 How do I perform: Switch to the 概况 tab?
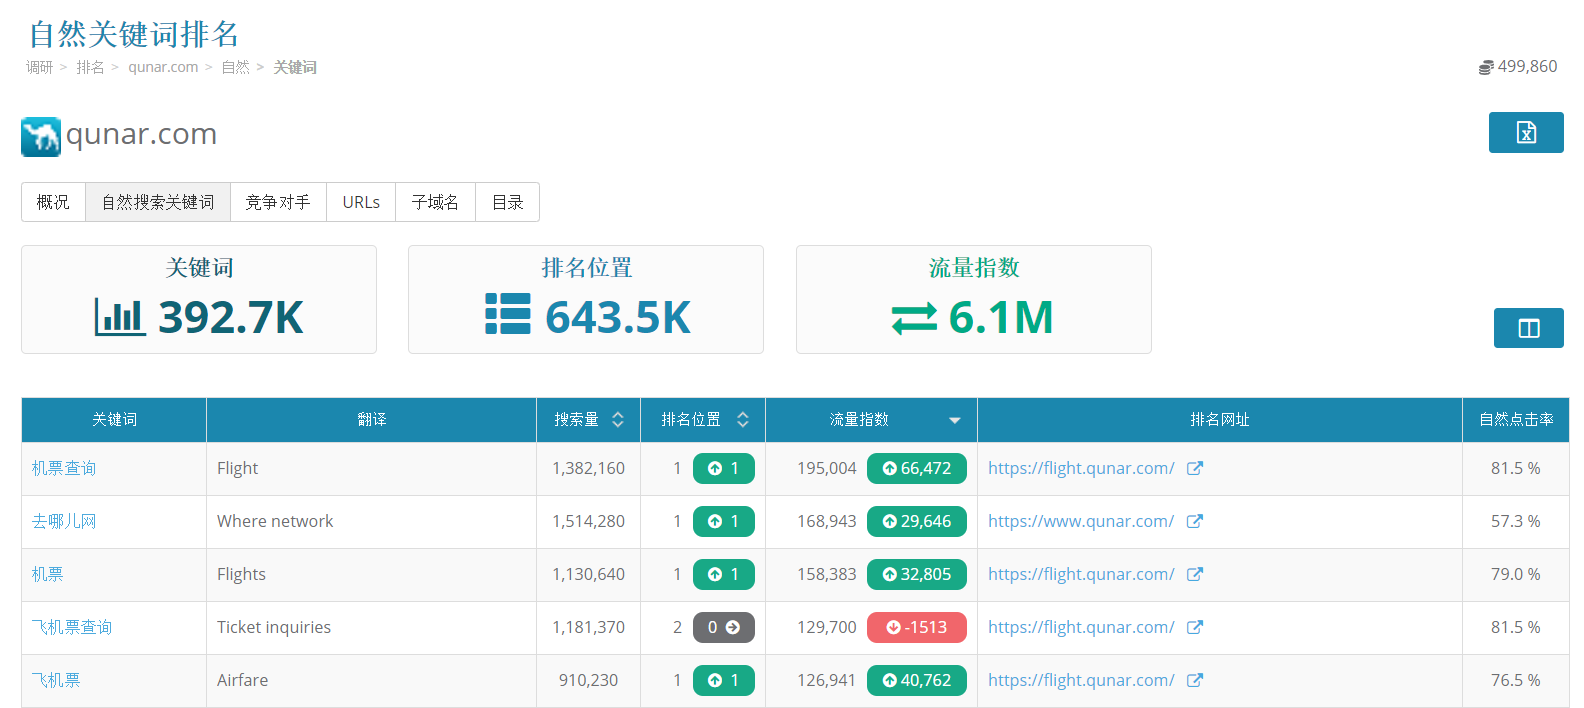[53, 202]
